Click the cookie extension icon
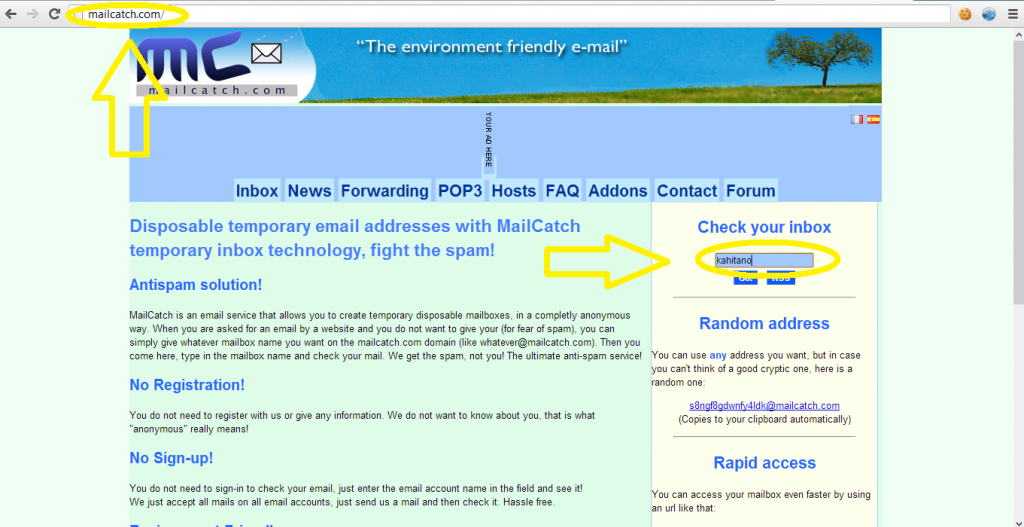Viewport: 1024px width, 527px height. click(x=966, y=15)
